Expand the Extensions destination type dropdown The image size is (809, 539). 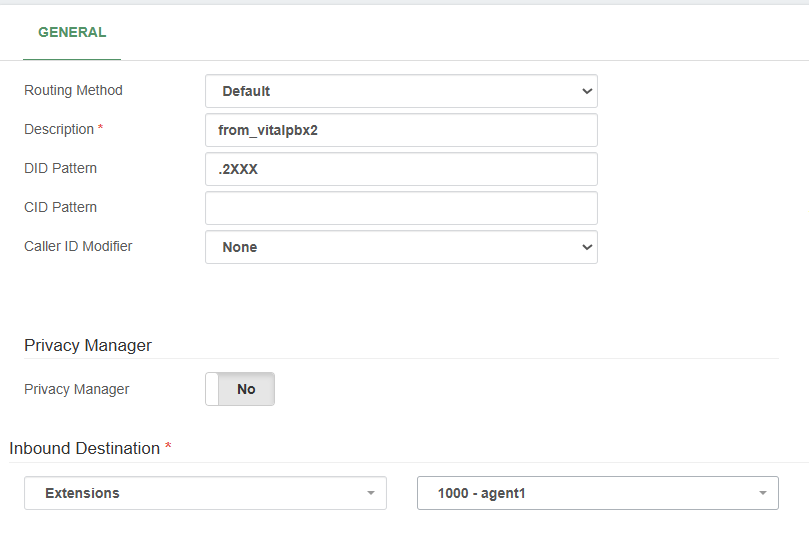pos(205,493)
